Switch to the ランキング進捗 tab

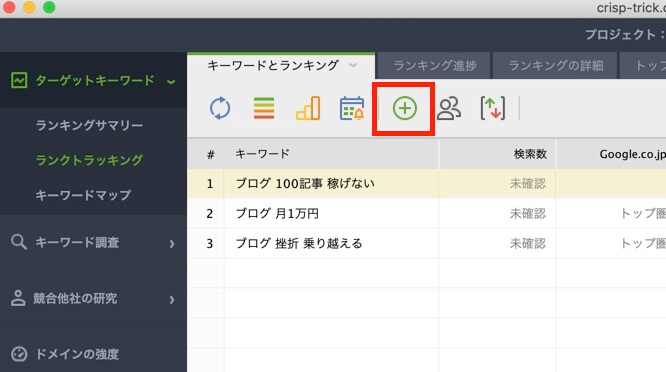[435, 65]
